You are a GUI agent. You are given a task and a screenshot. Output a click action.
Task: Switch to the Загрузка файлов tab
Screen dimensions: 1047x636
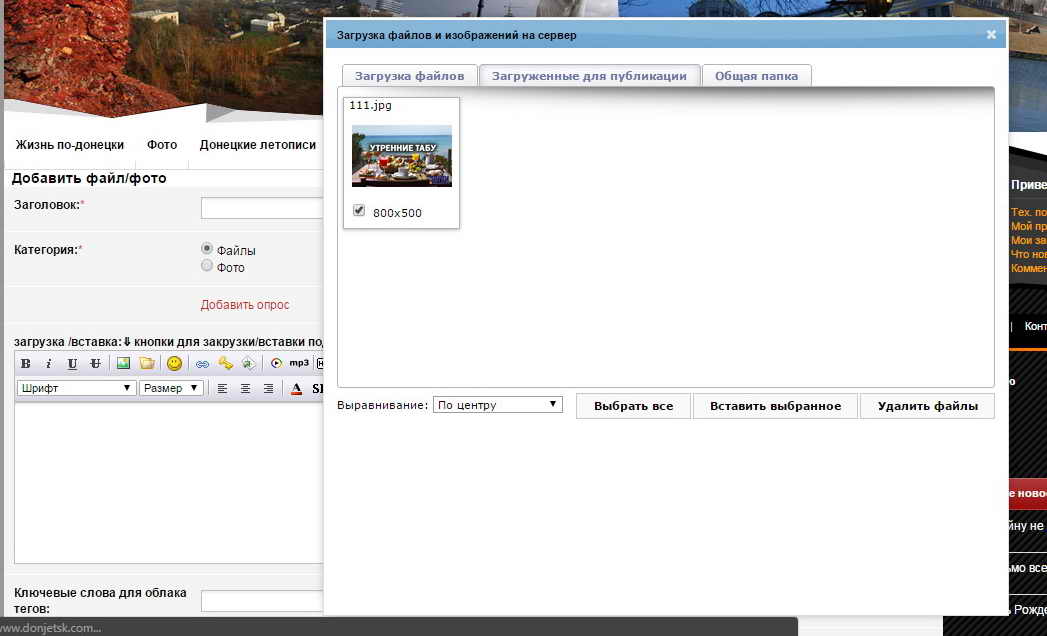click(409, 76)
